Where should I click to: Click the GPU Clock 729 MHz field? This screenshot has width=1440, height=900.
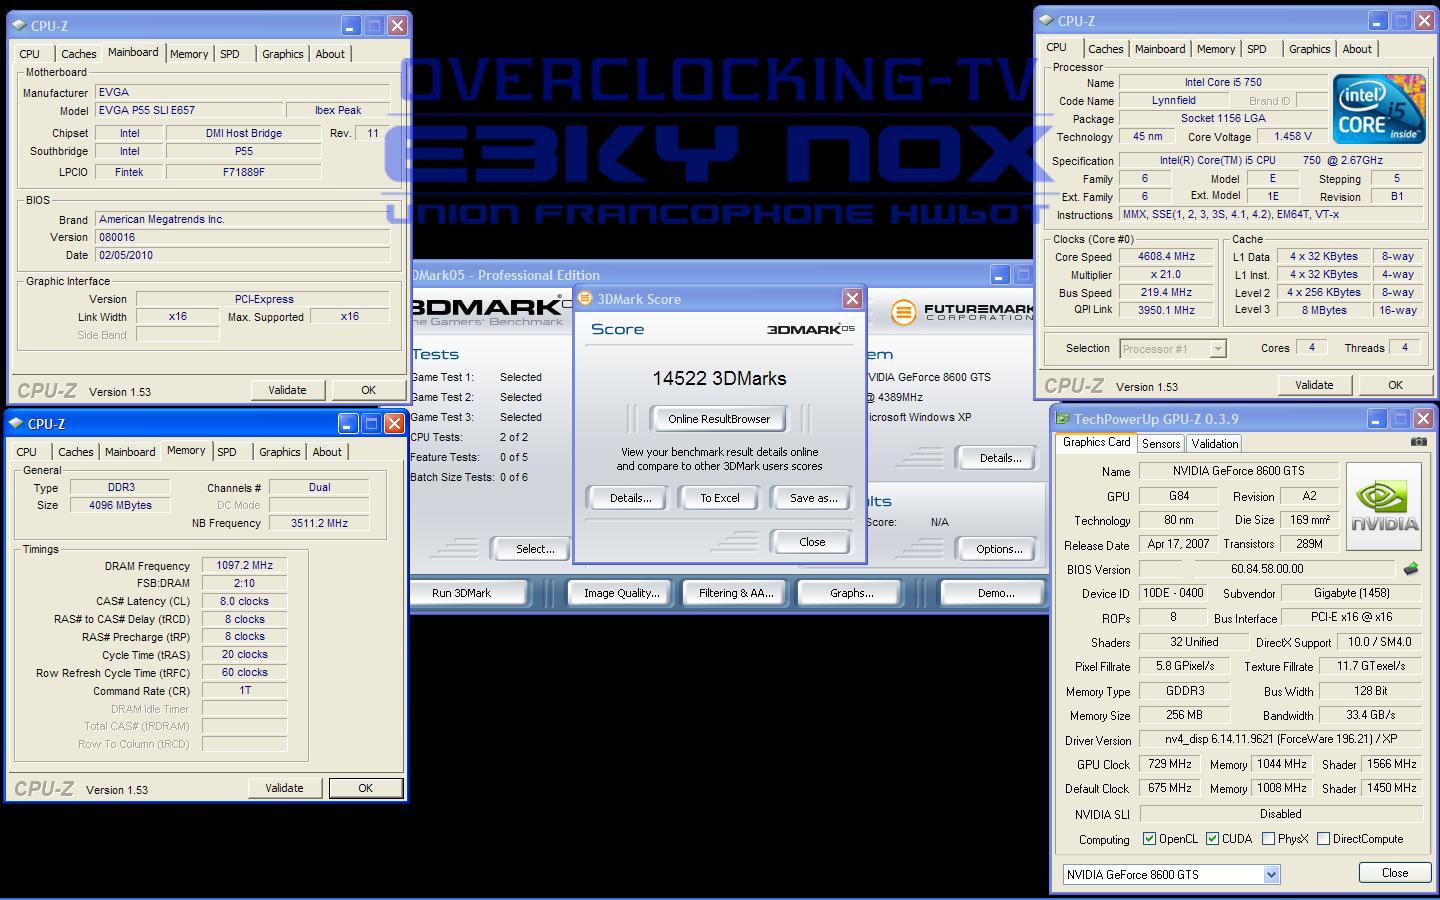click(x=1169, y=764)
